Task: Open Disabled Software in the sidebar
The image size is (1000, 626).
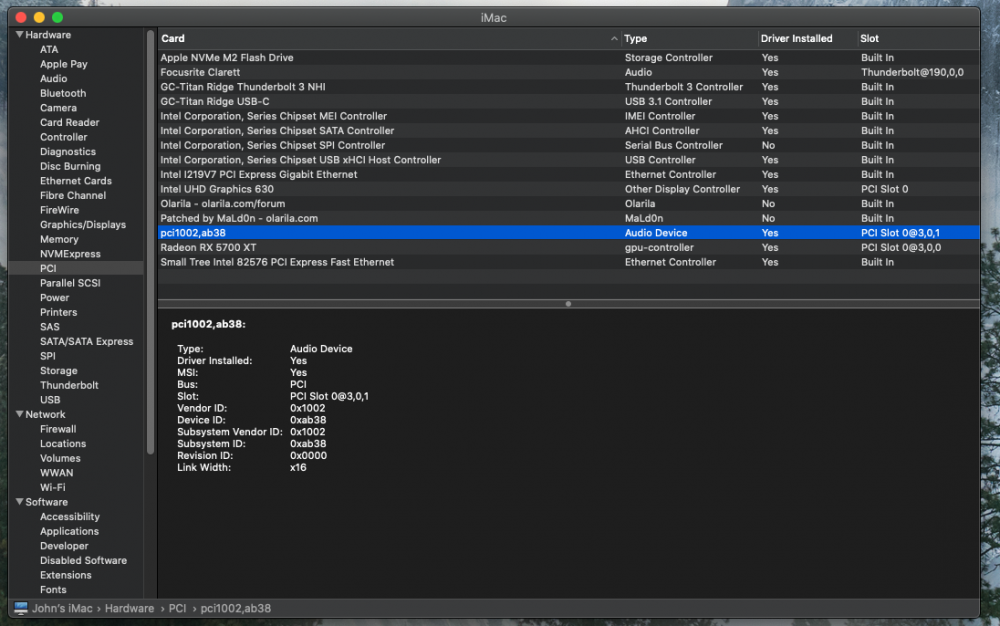Action: (84, 560)
